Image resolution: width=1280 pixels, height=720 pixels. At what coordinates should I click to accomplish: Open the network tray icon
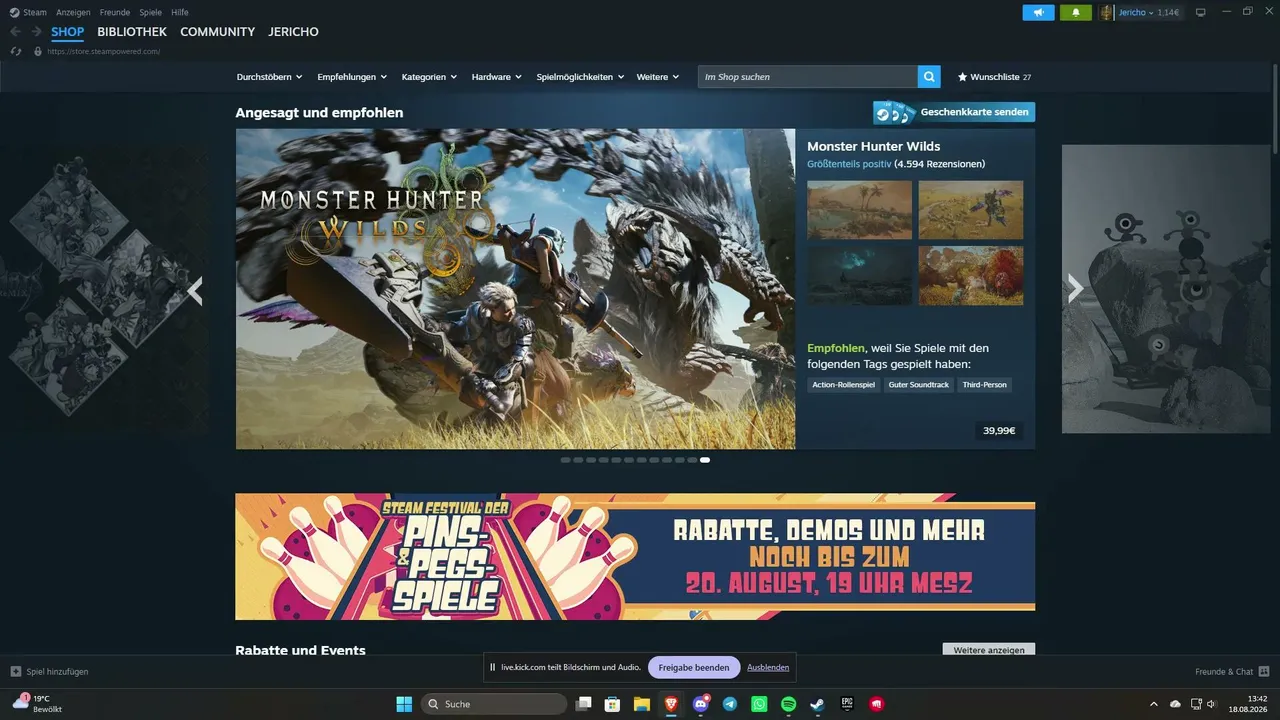1196,704
